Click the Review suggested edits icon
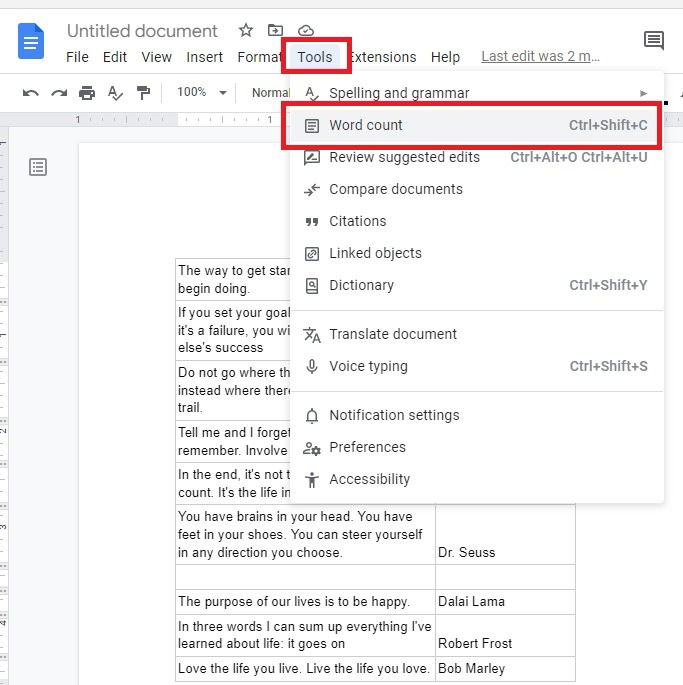 312,158
